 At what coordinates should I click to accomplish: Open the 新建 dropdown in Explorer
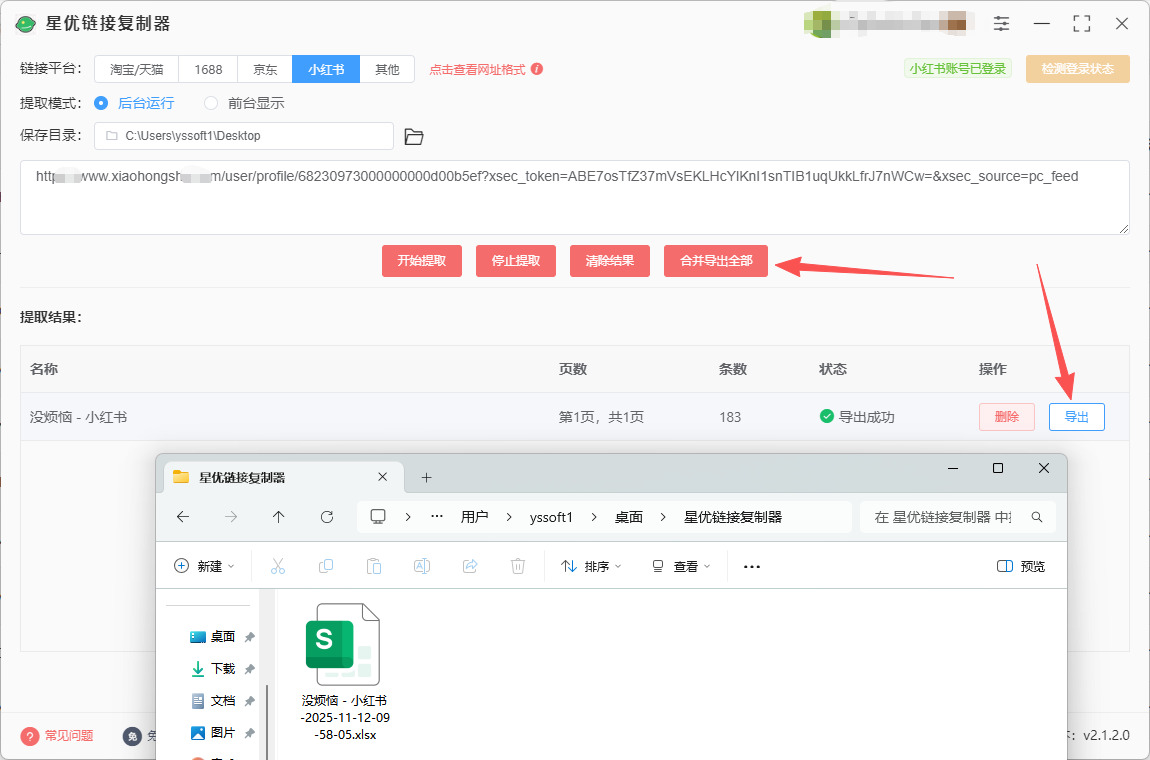(204, 566)
